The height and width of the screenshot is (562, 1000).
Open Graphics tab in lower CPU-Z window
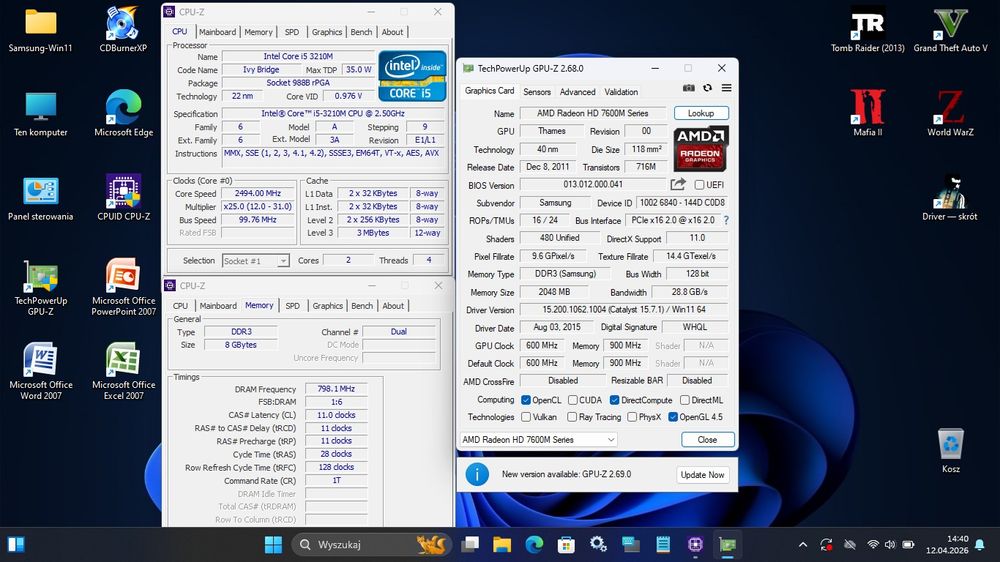[x=327, y=306]
